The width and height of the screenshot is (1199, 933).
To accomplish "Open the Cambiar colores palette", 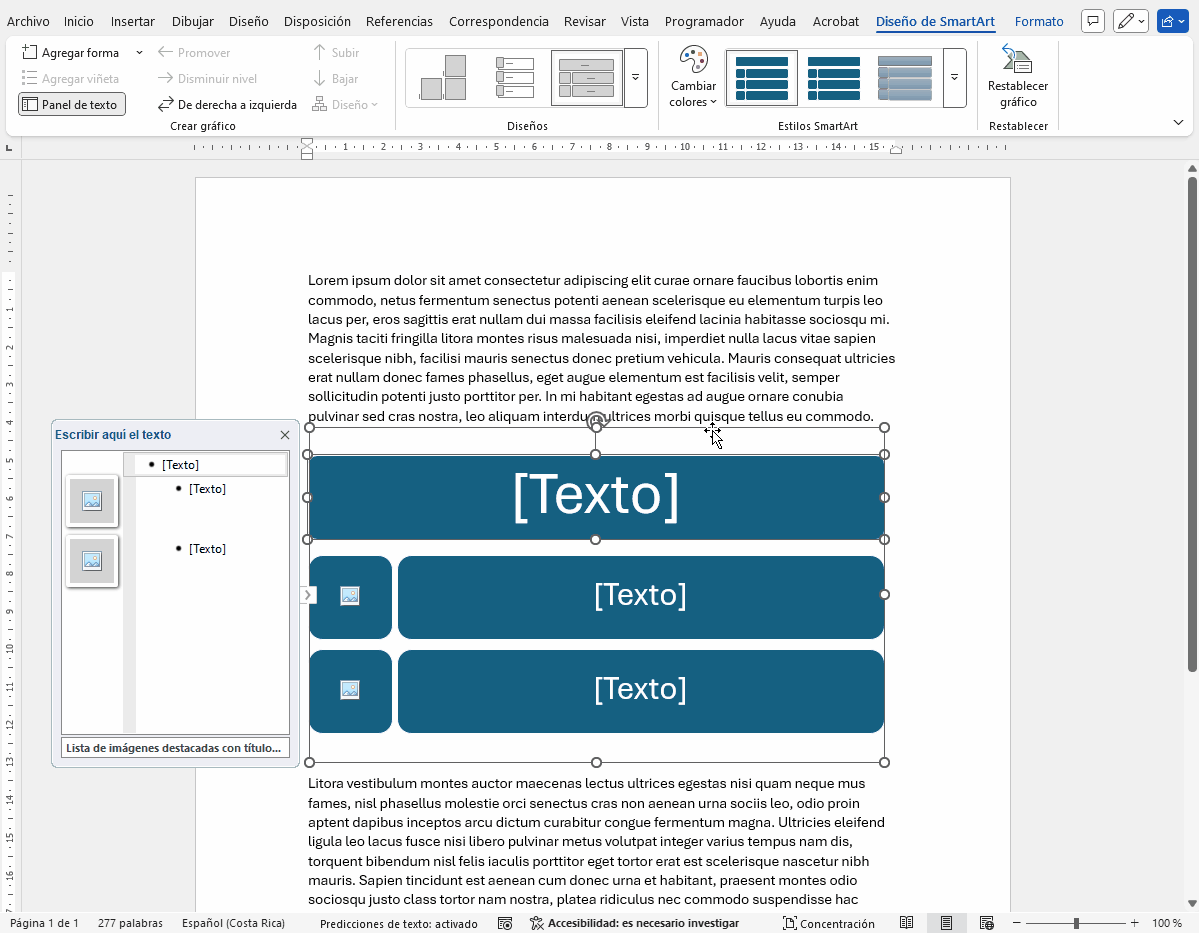I will pyautogui.click(x=693, y=77).
